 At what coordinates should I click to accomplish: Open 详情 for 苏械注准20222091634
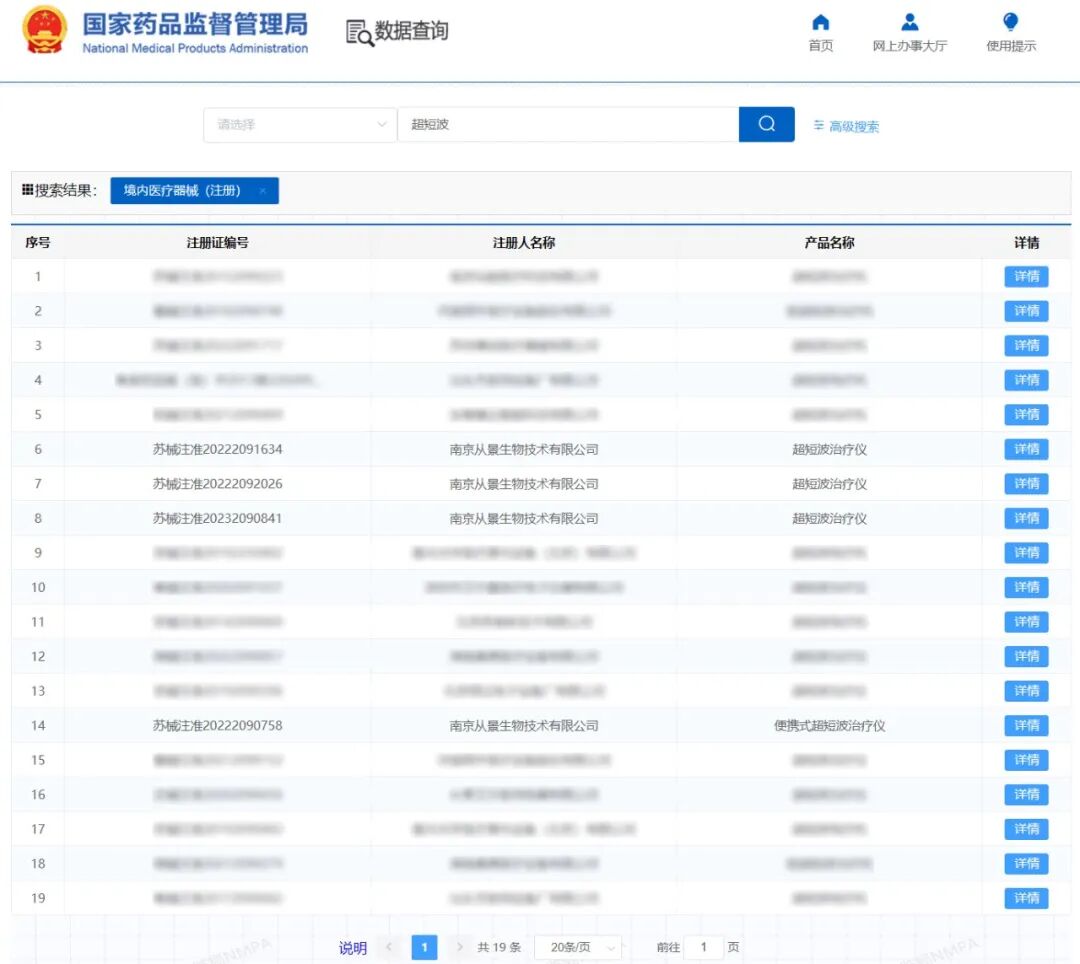[1026, 449]
